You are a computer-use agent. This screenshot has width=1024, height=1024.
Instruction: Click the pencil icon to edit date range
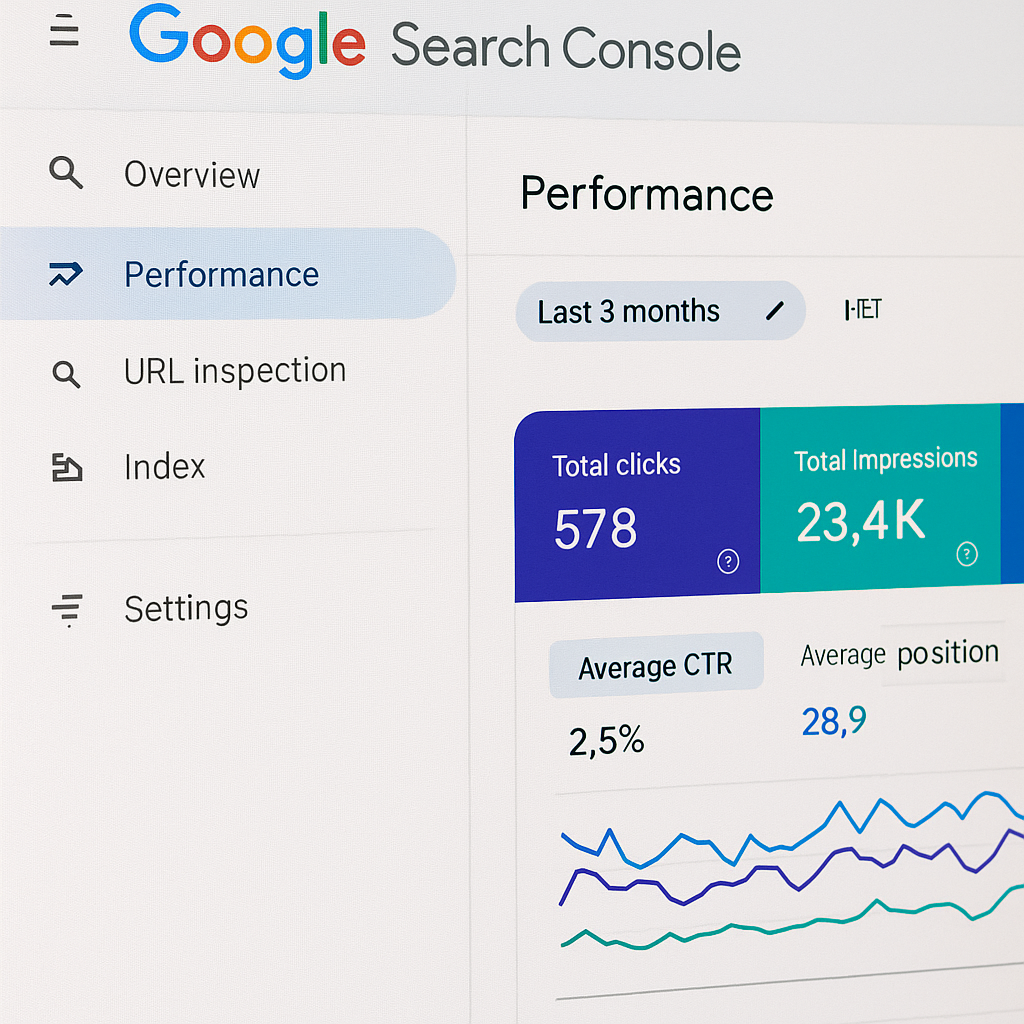tap(775, 311)
